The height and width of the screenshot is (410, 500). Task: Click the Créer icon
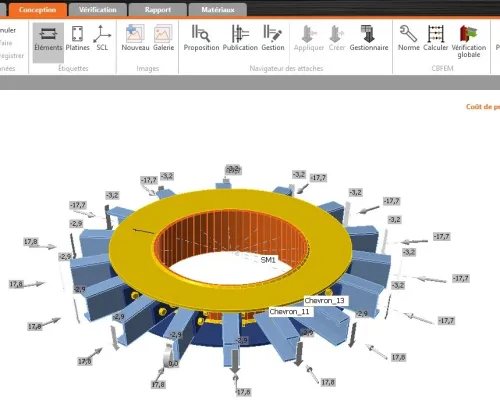point(337,38)
